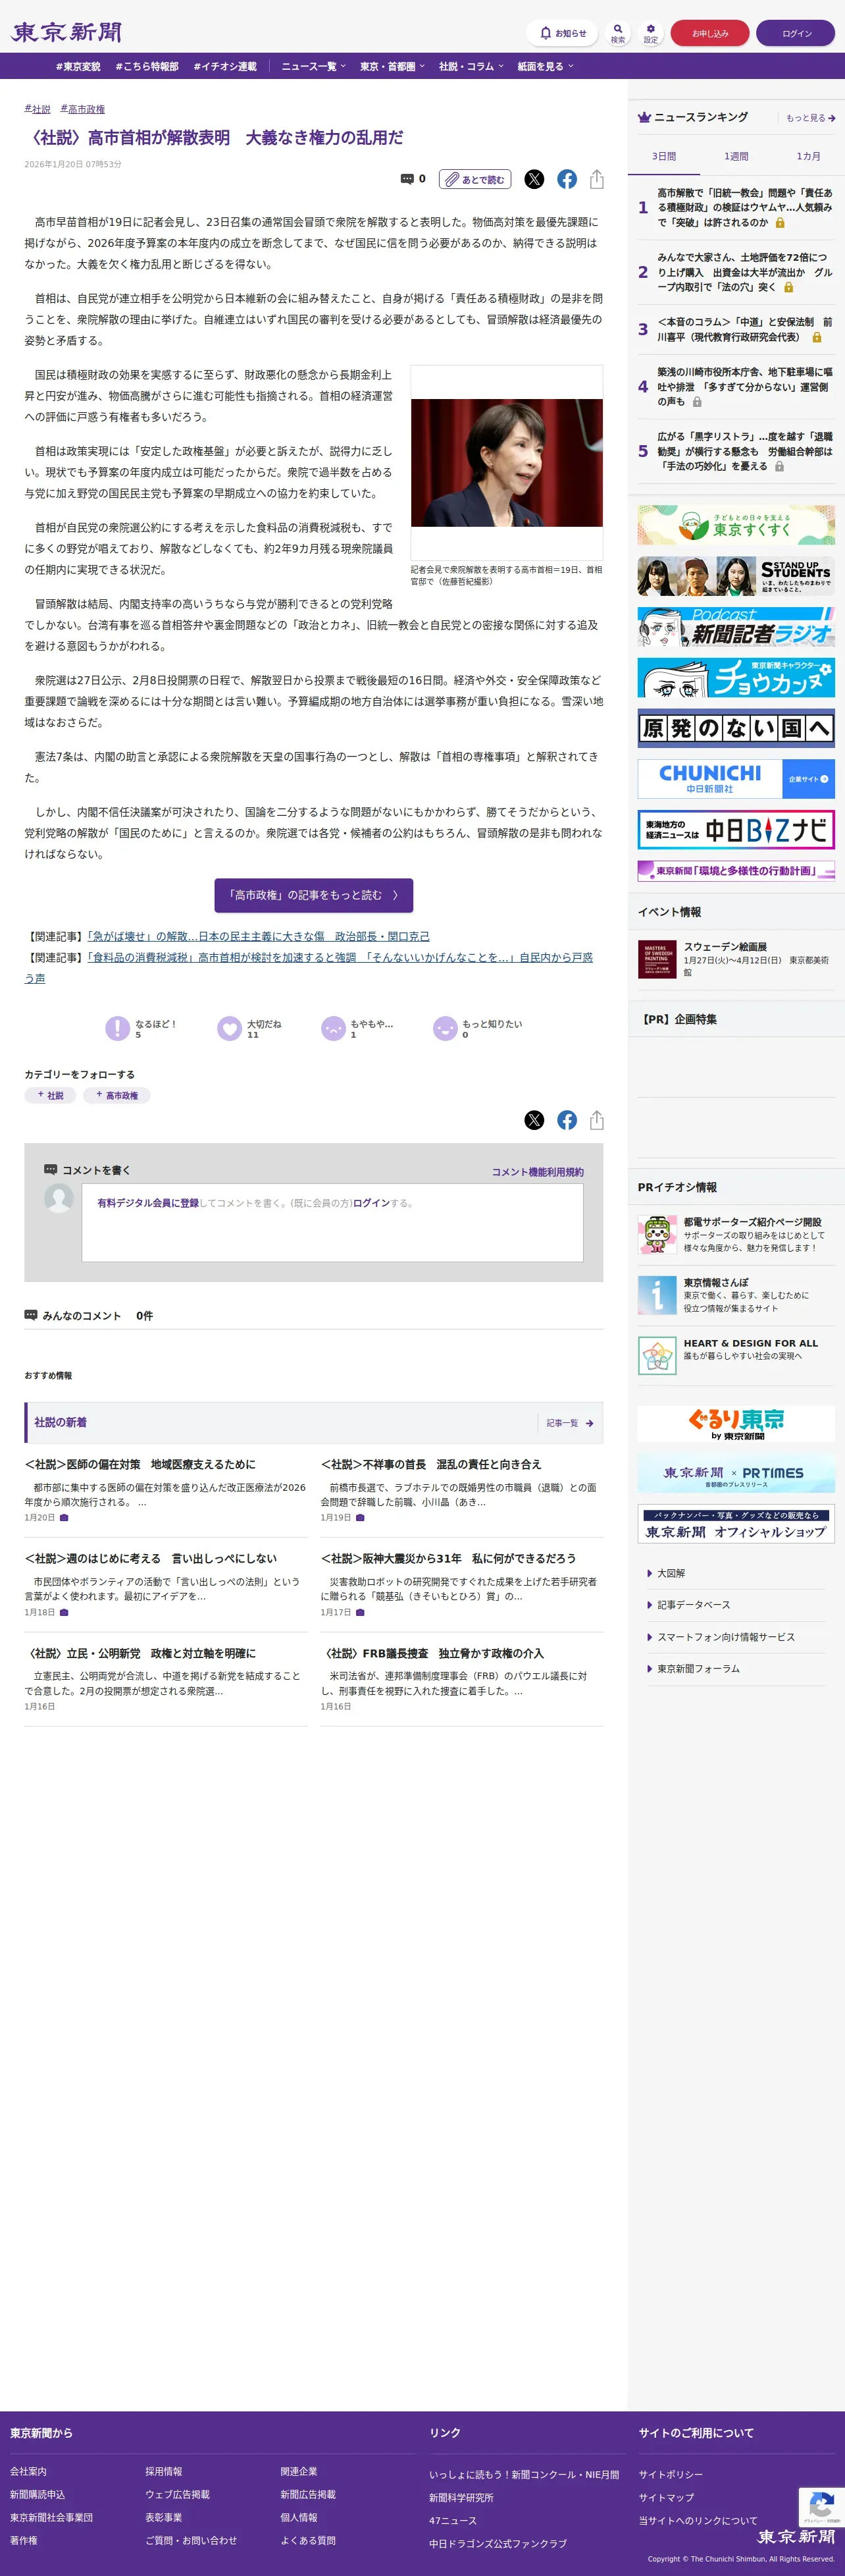Share on X using the icon below the headline
Viewport: 845px width, 2576px height.
pos(535,179)
